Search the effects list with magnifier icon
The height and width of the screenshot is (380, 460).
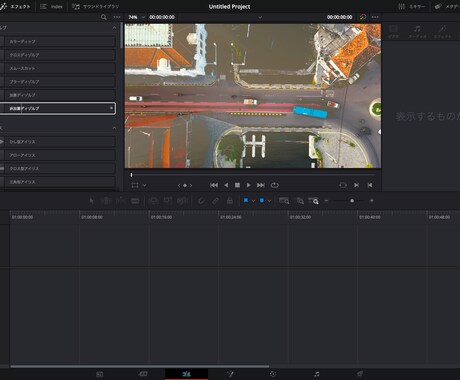[104, 17]
